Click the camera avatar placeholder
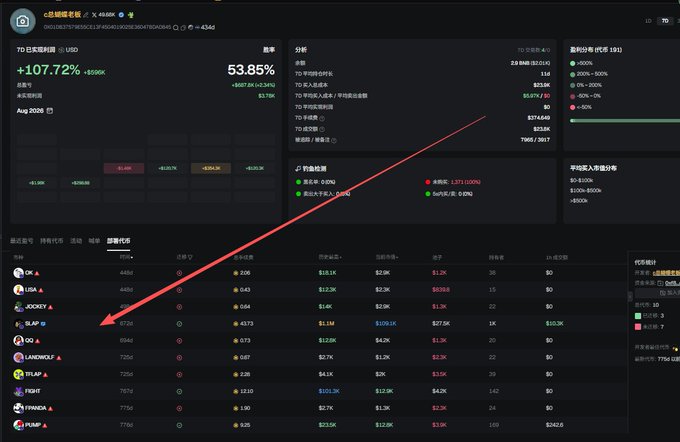This screenshot has height=442, width=680. point(23,21)
